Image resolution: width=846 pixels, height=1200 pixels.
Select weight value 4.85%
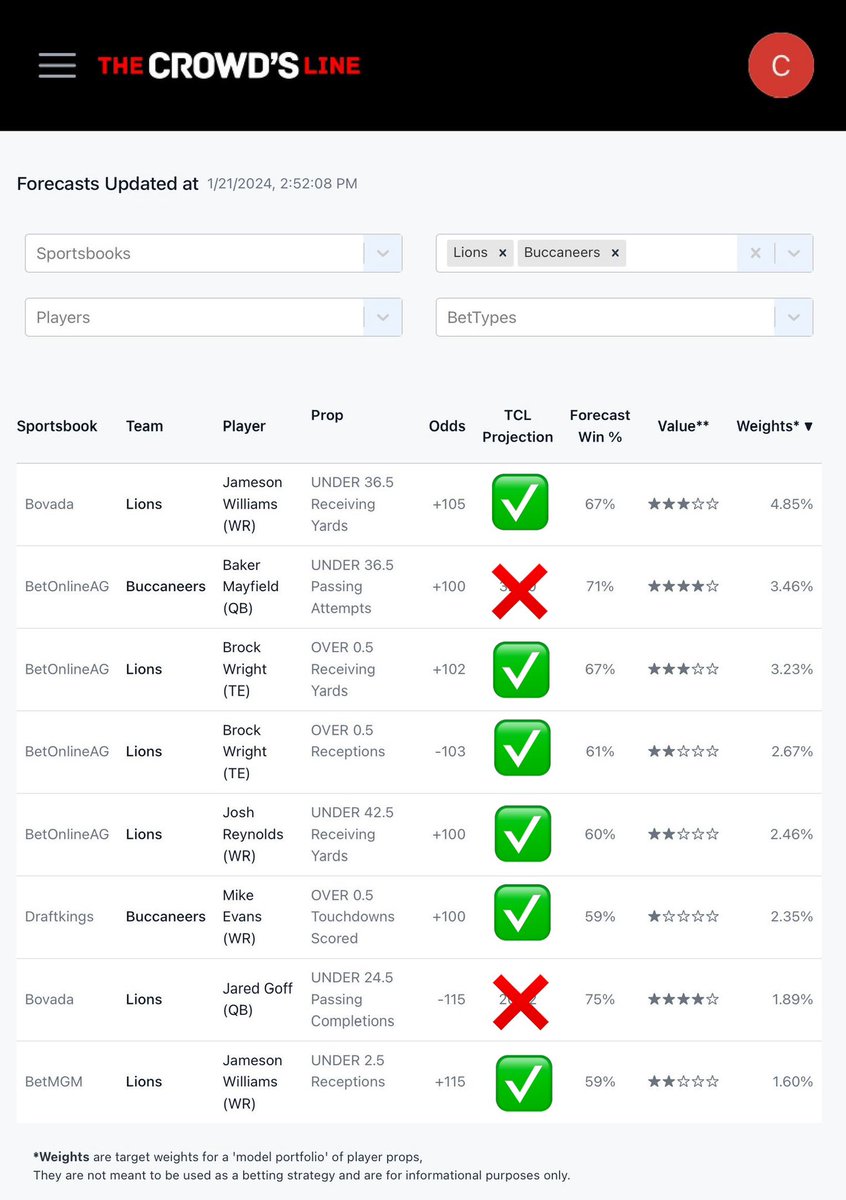tap(792, 504)
